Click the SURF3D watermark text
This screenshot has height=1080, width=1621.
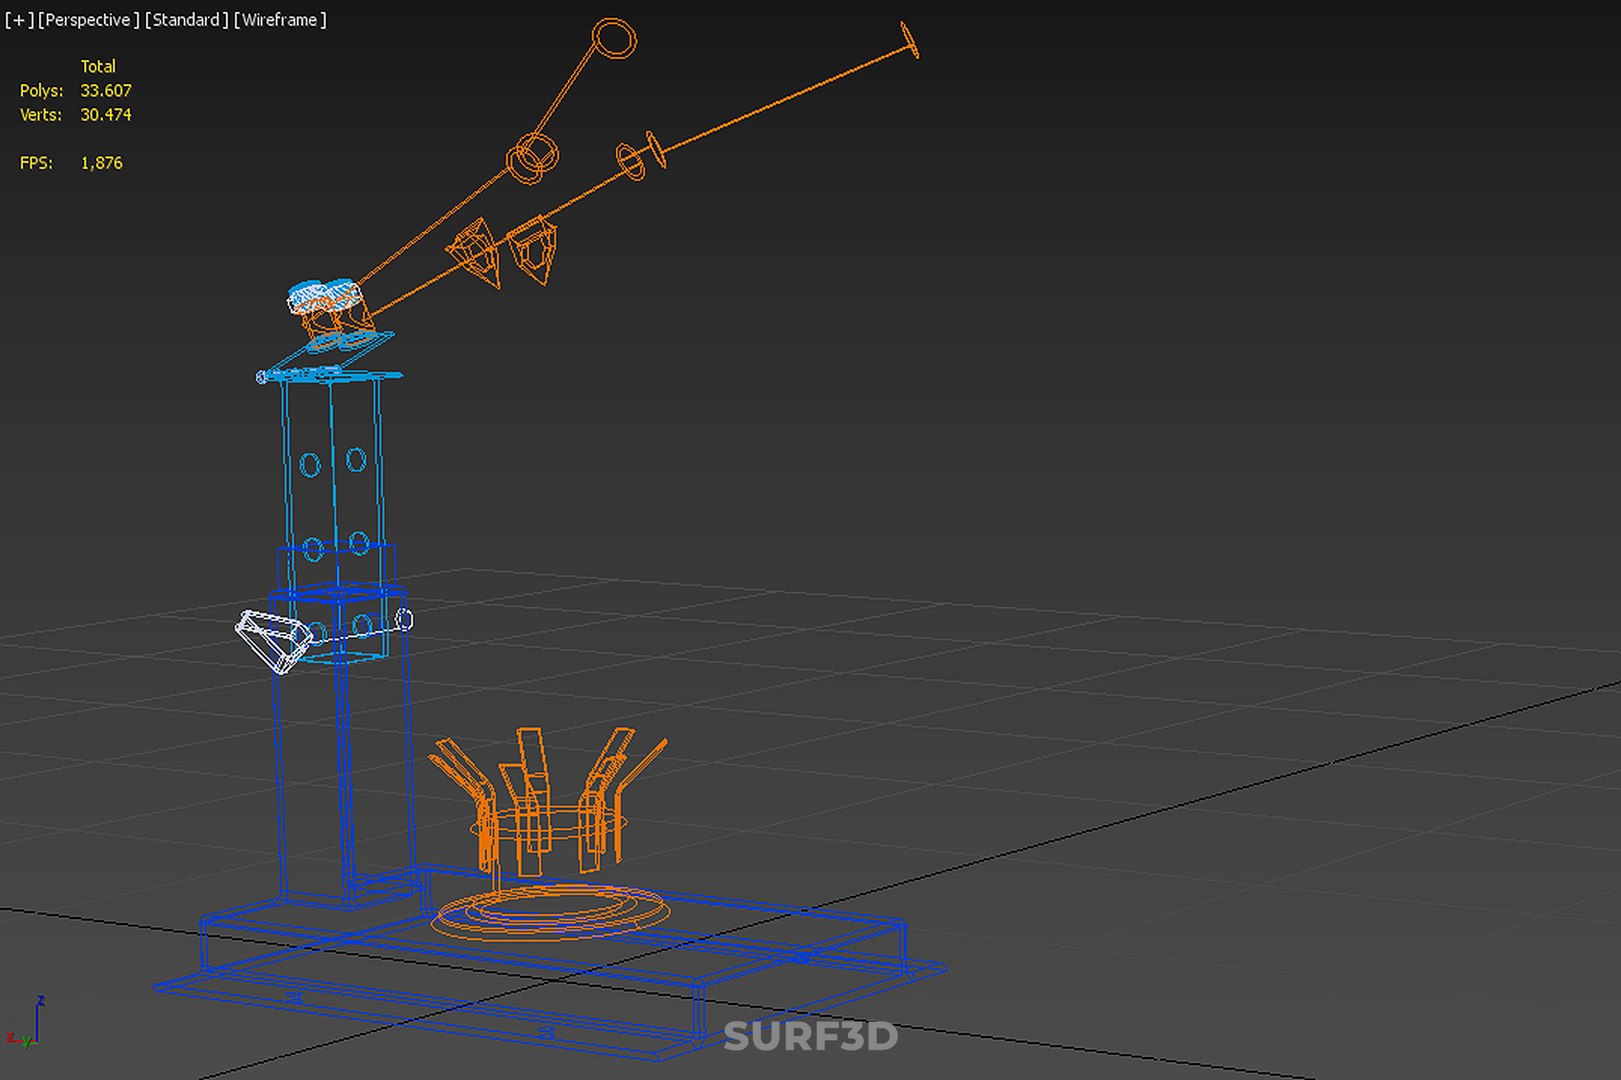click(x=811, y=1036)
